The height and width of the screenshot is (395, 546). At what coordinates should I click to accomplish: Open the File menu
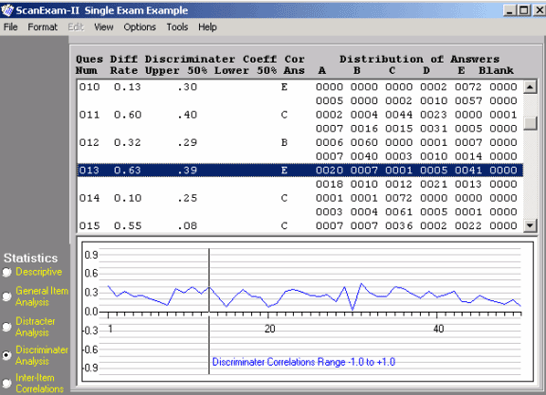pos(10,27)
